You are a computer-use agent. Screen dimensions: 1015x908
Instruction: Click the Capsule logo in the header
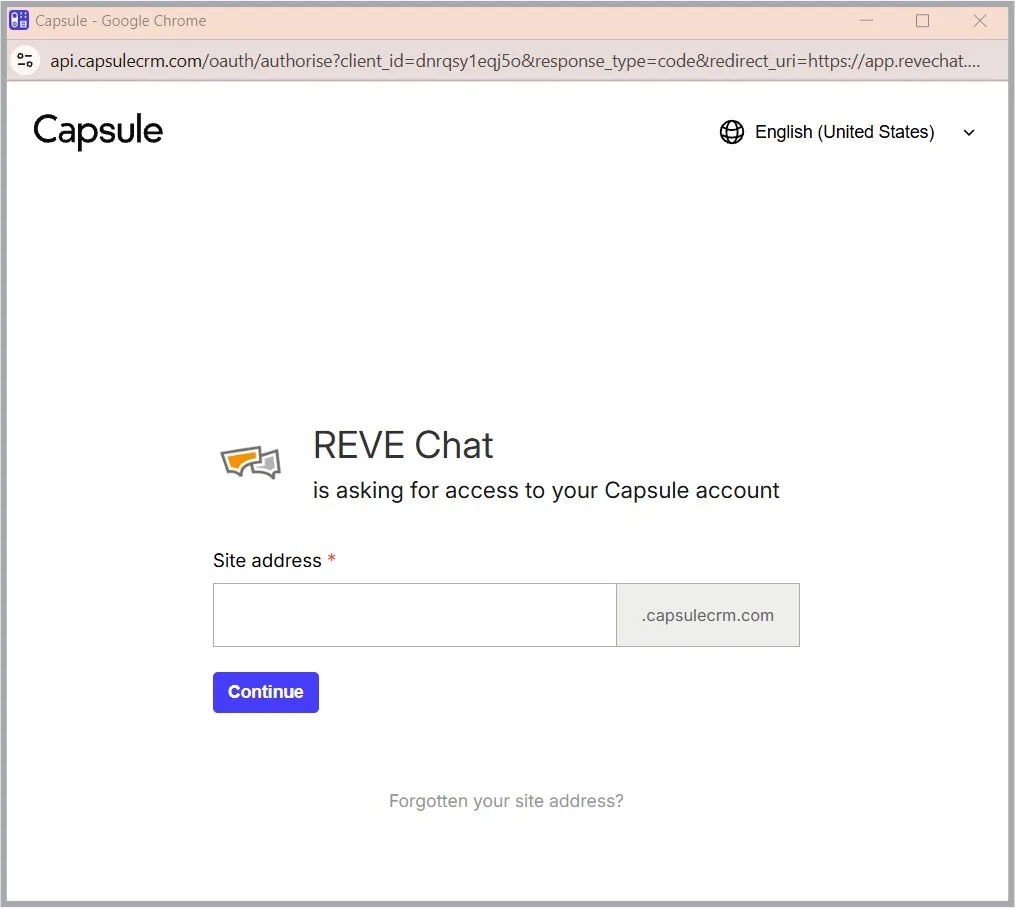pos(98,131)
